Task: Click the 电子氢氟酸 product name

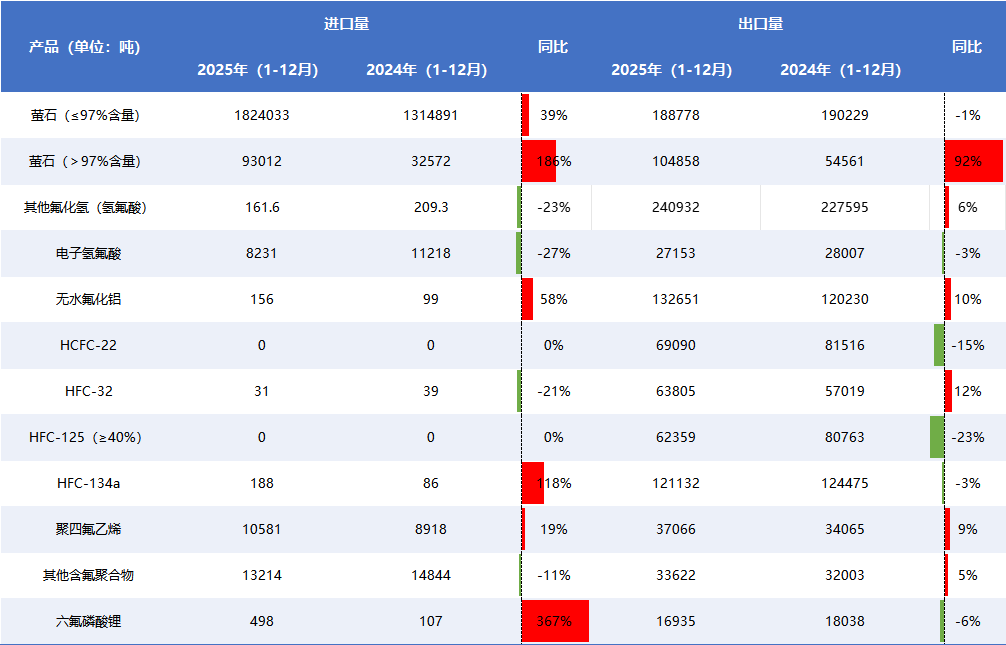Action: (88, 253)
